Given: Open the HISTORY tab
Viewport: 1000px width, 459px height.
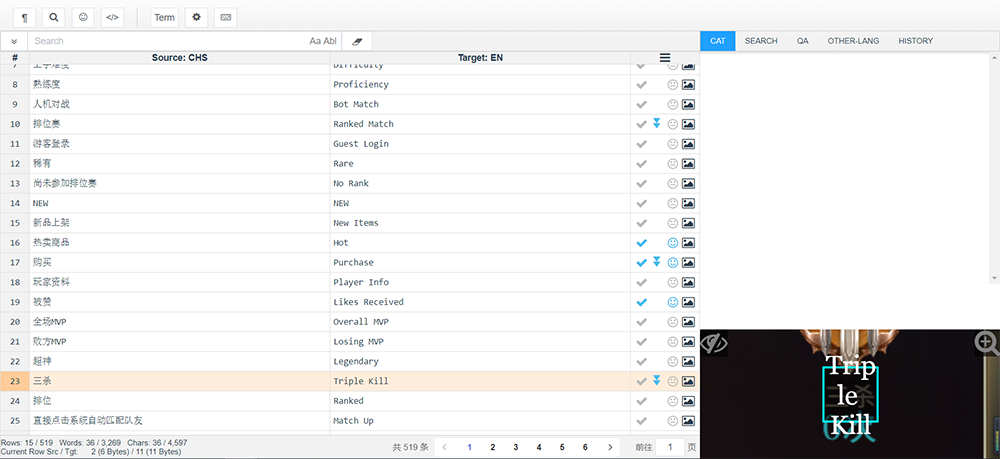Looking at the screenshot, I should click(x=915, y=41).
